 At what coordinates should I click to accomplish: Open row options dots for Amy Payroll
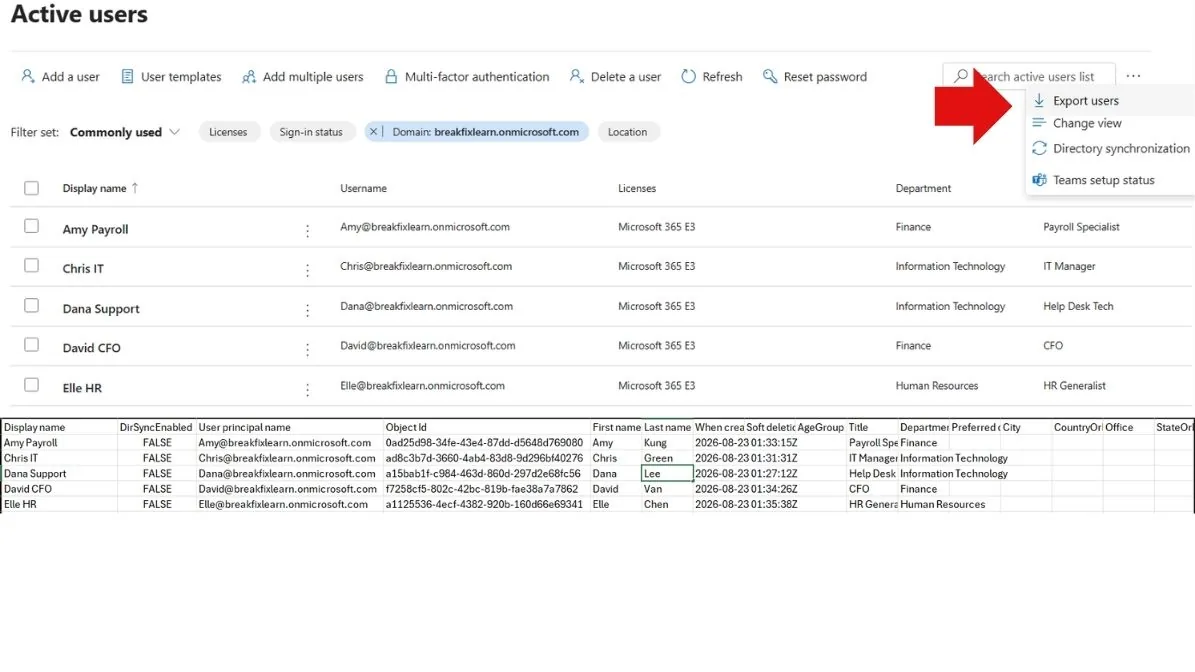pyautogui.click(x=307, y=230)
